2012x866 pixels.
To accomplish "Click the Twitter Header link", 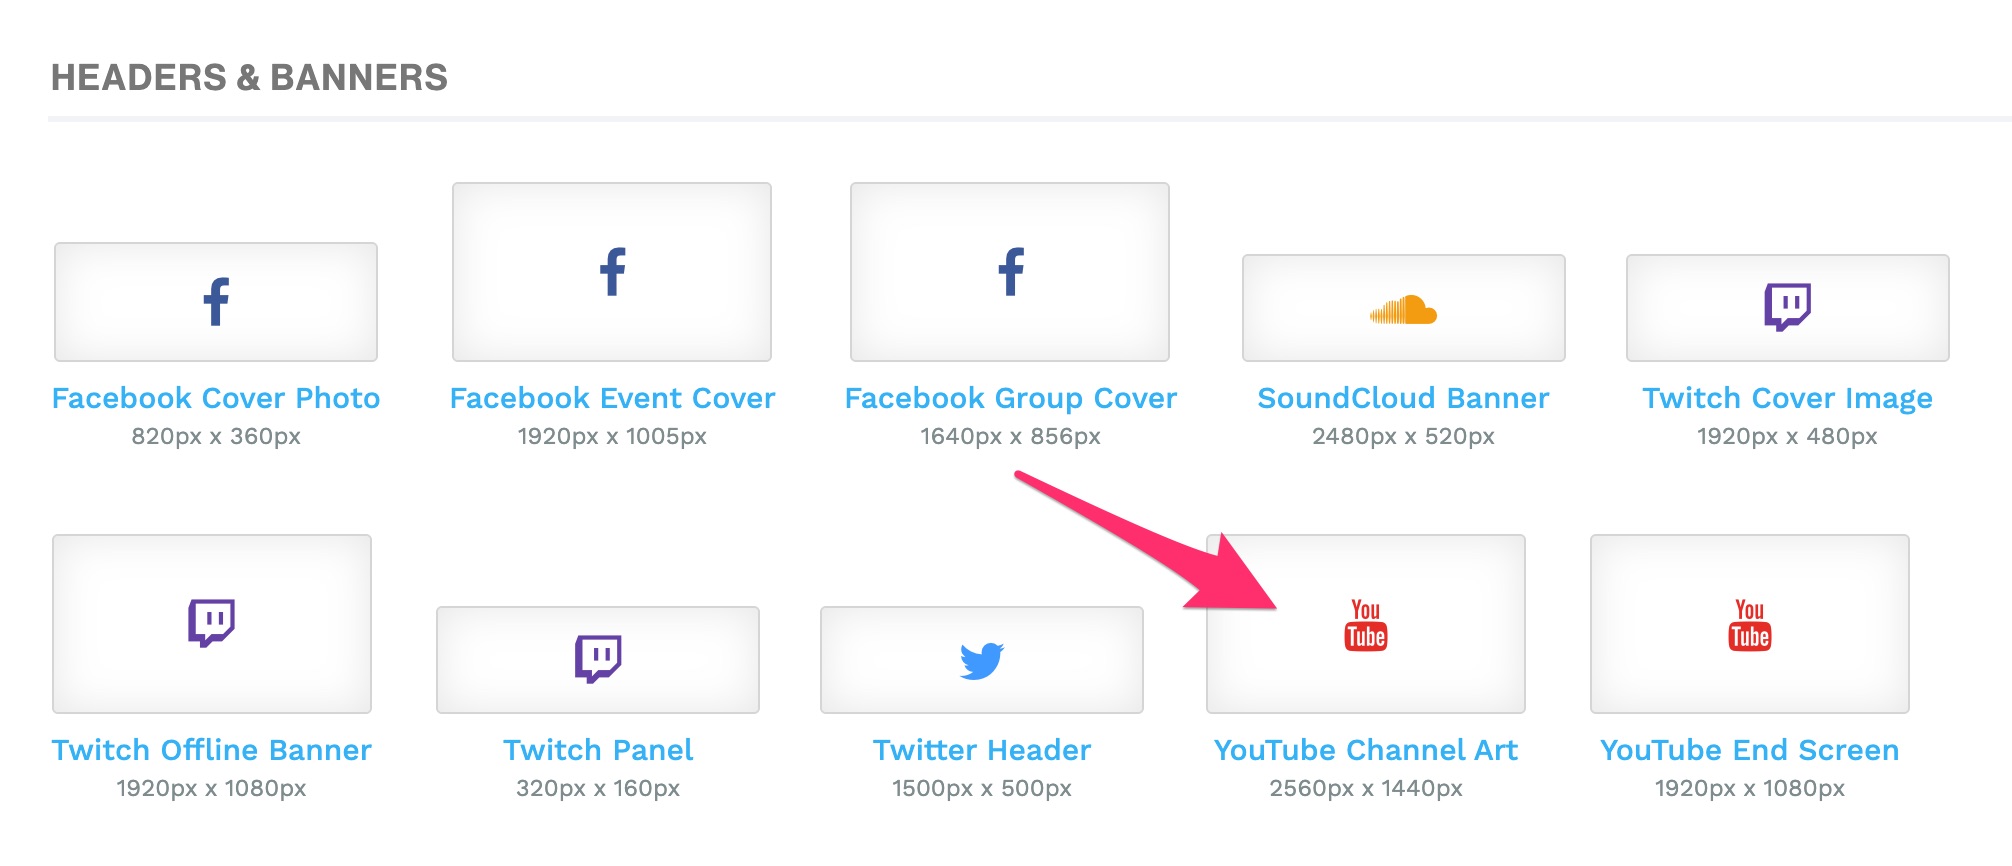I will coord(982,750).
